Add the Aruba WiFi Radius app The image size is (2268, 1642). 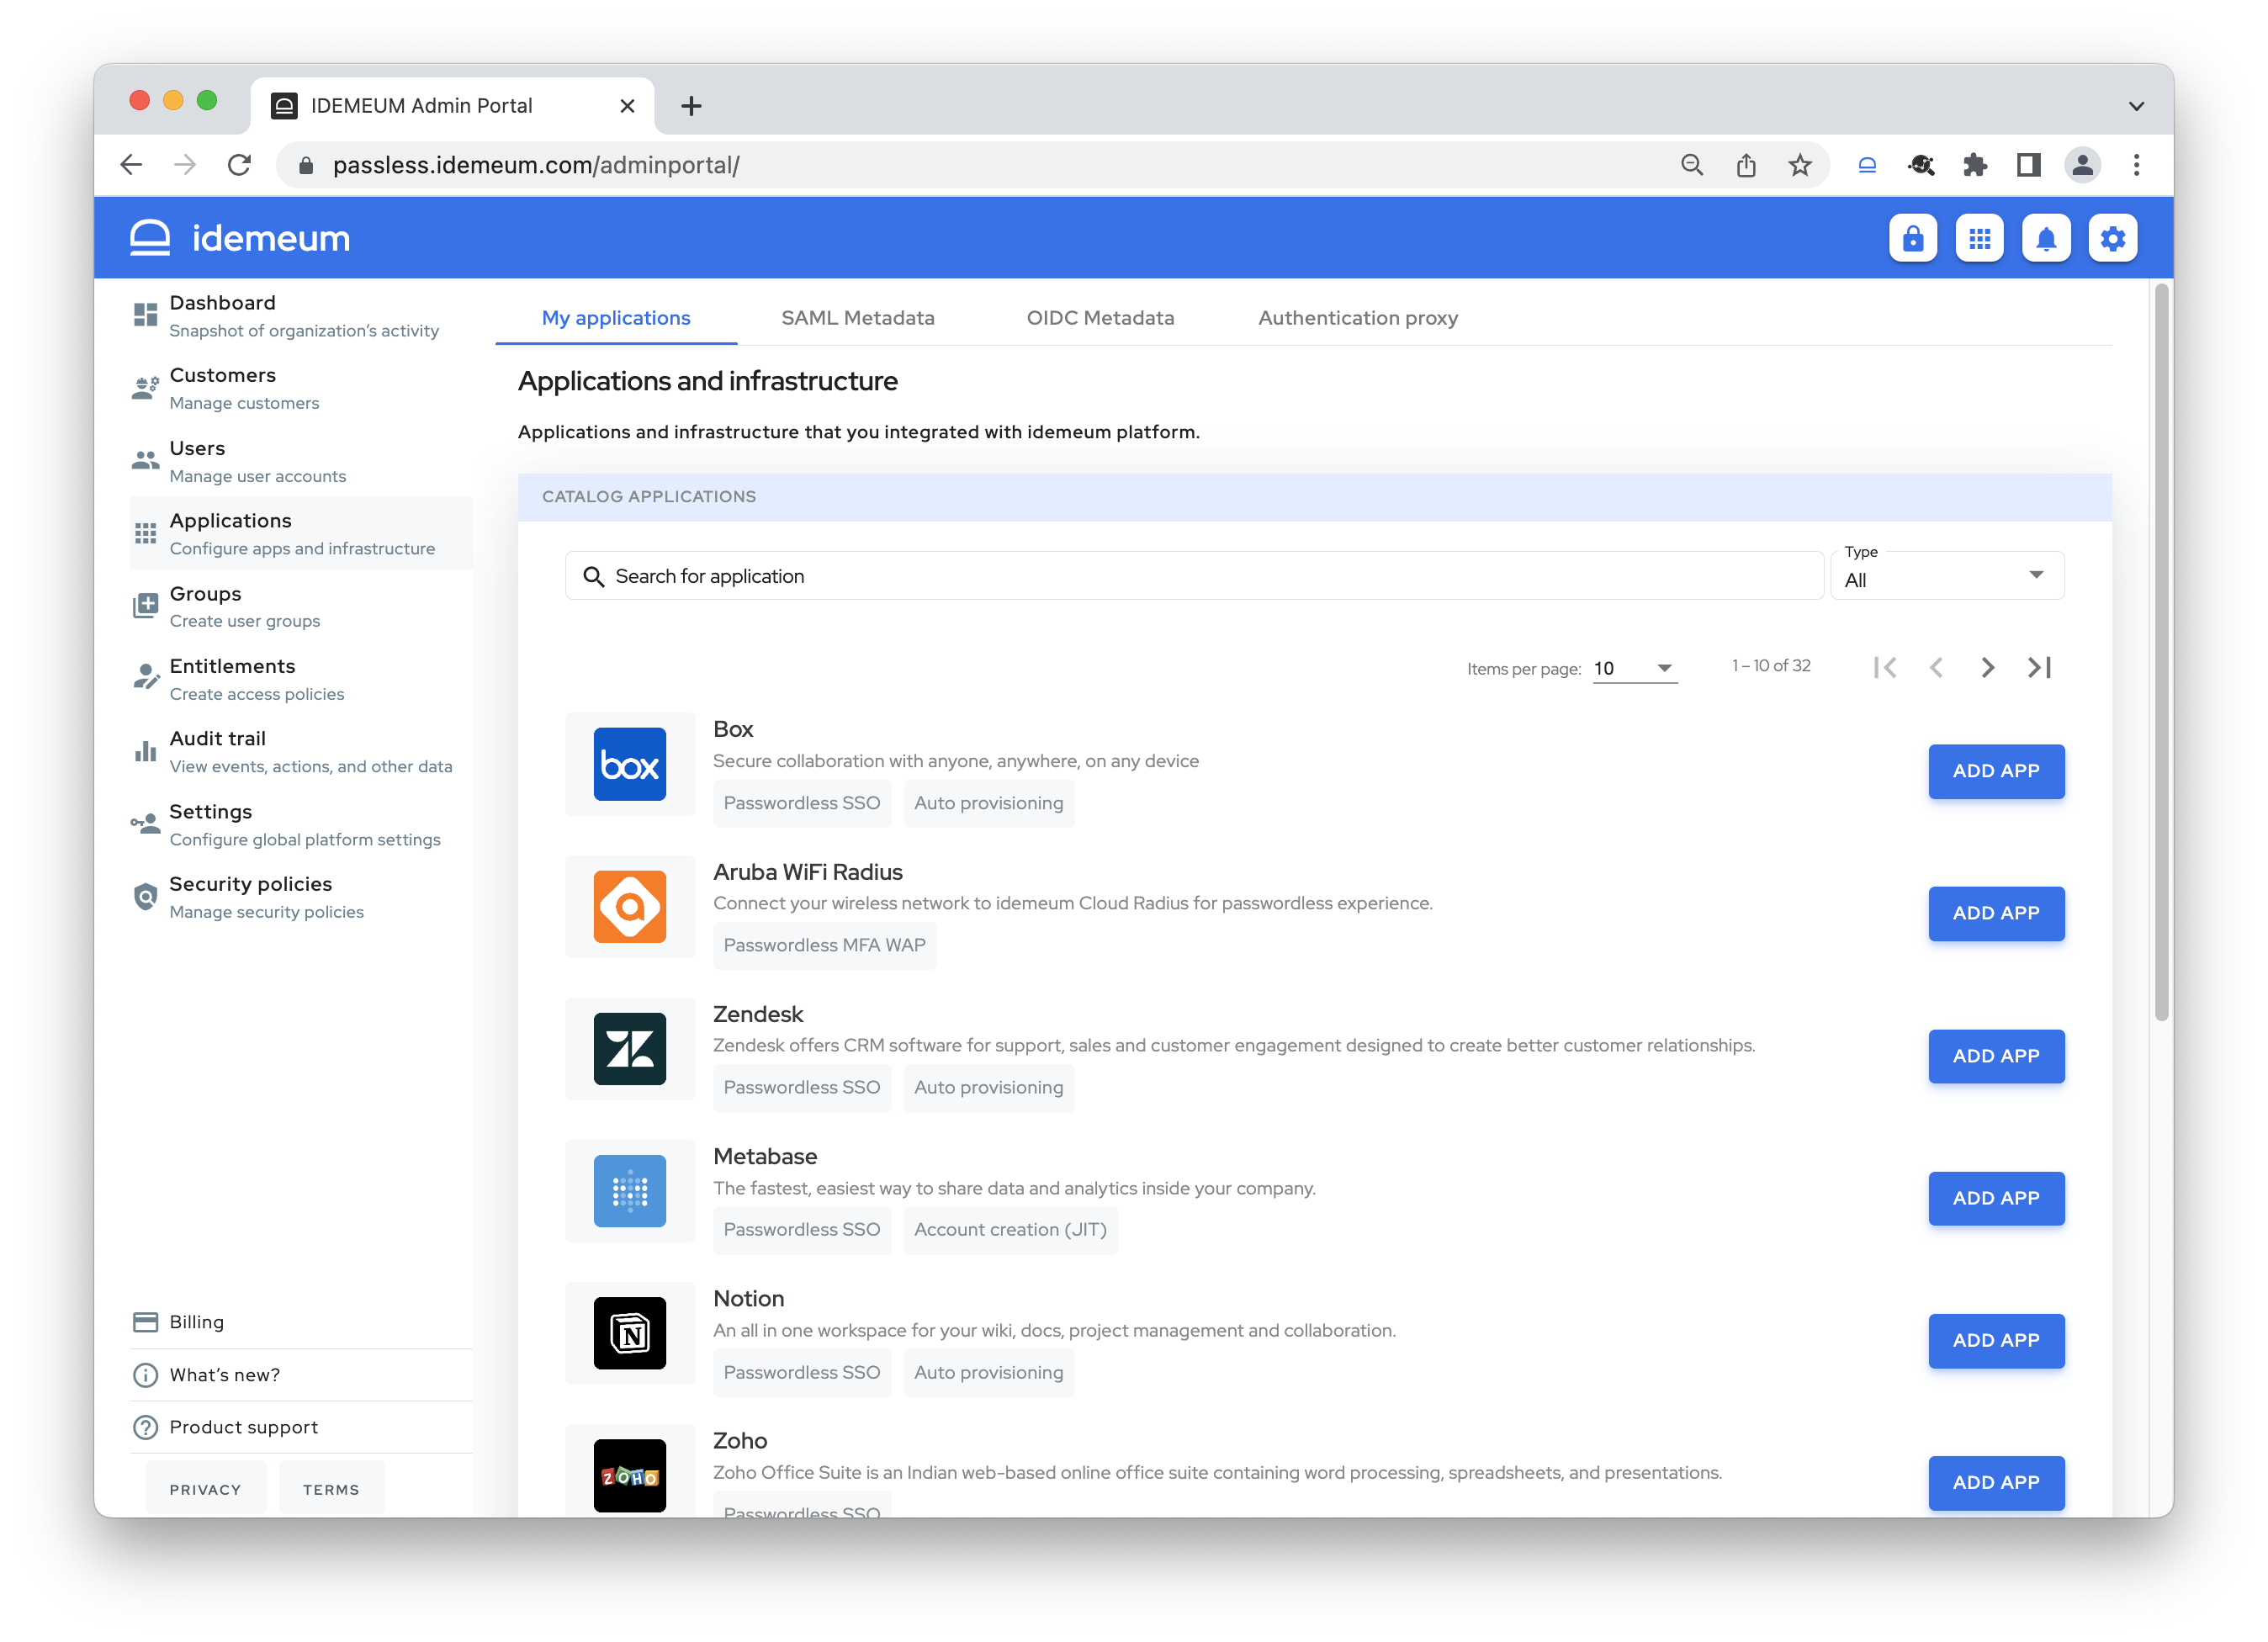coord(1996,913)
